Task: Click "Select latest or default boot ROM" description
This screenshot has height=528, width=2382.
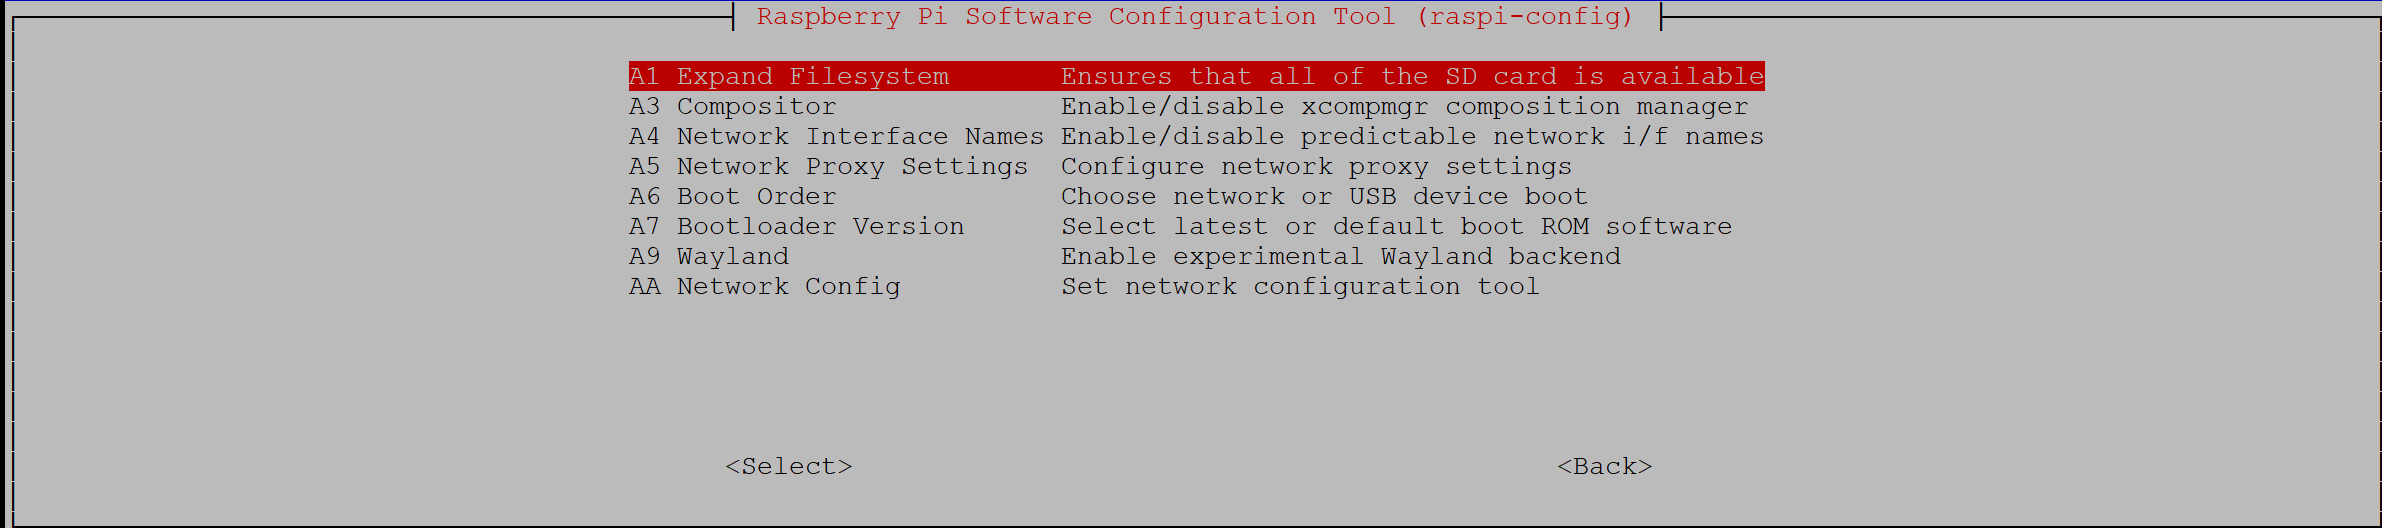Action: click(1396, 227)
